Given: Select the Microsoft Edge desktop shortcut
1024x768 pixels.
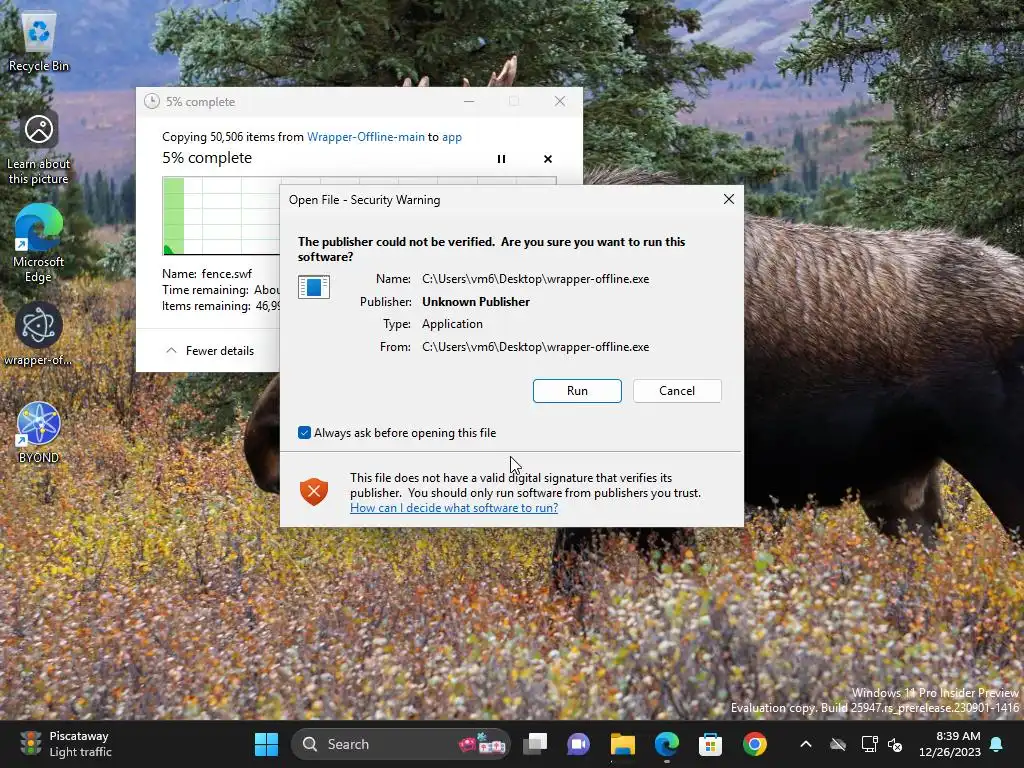Looking at the screenshot, I should click(39, 244).
